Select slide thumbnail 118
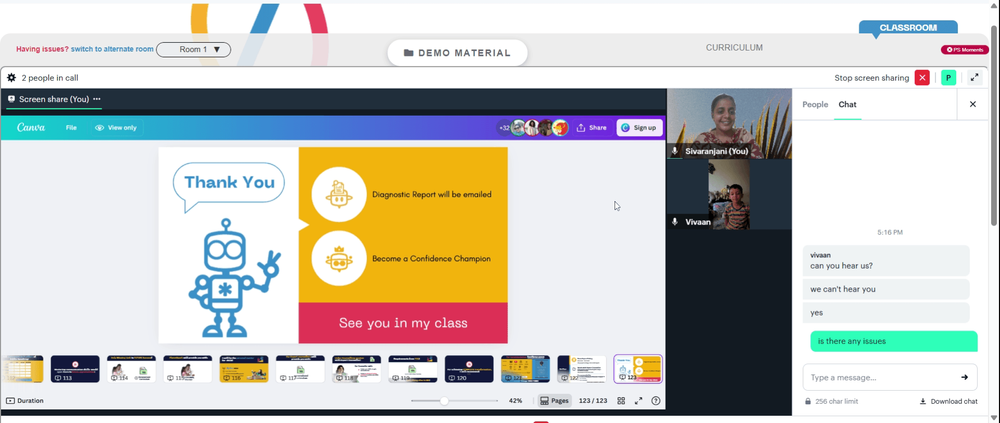The width and height of the screenshot is (1000, 423). 357,369
